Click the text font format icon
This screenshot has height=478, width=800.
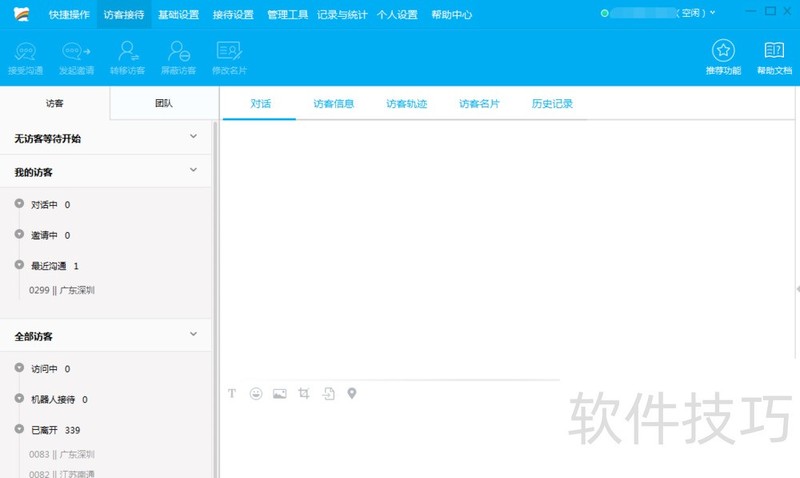232,394
